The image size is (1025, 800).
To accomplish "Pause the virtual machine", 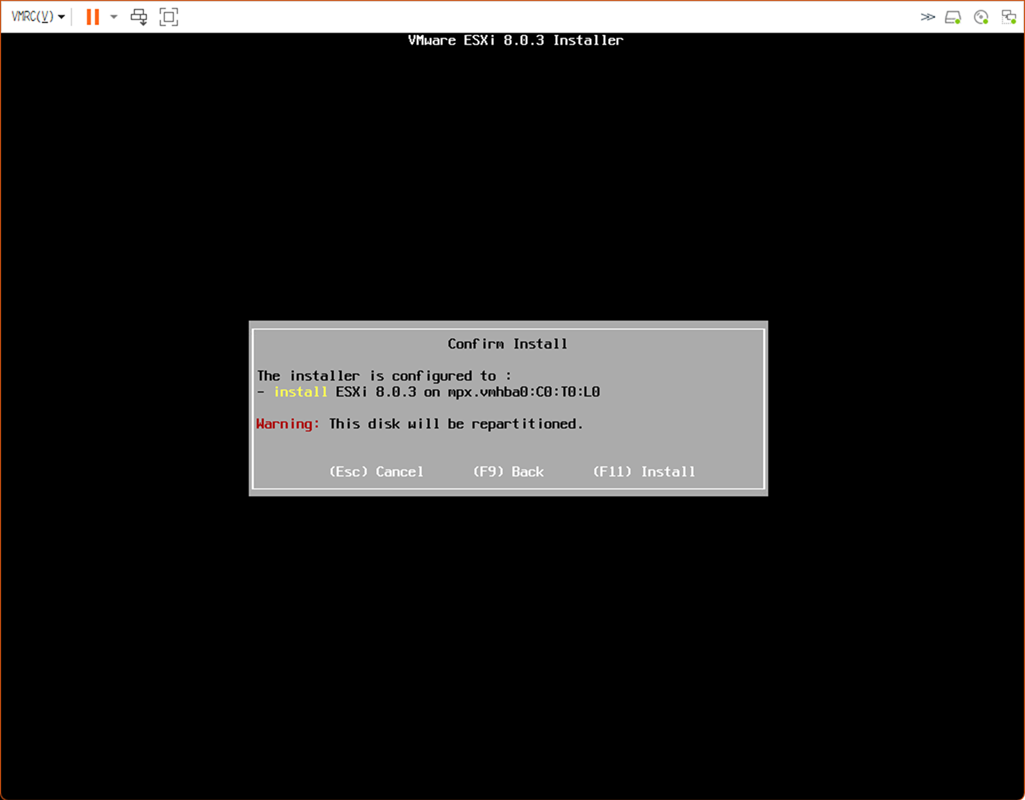I will [93, 17].
